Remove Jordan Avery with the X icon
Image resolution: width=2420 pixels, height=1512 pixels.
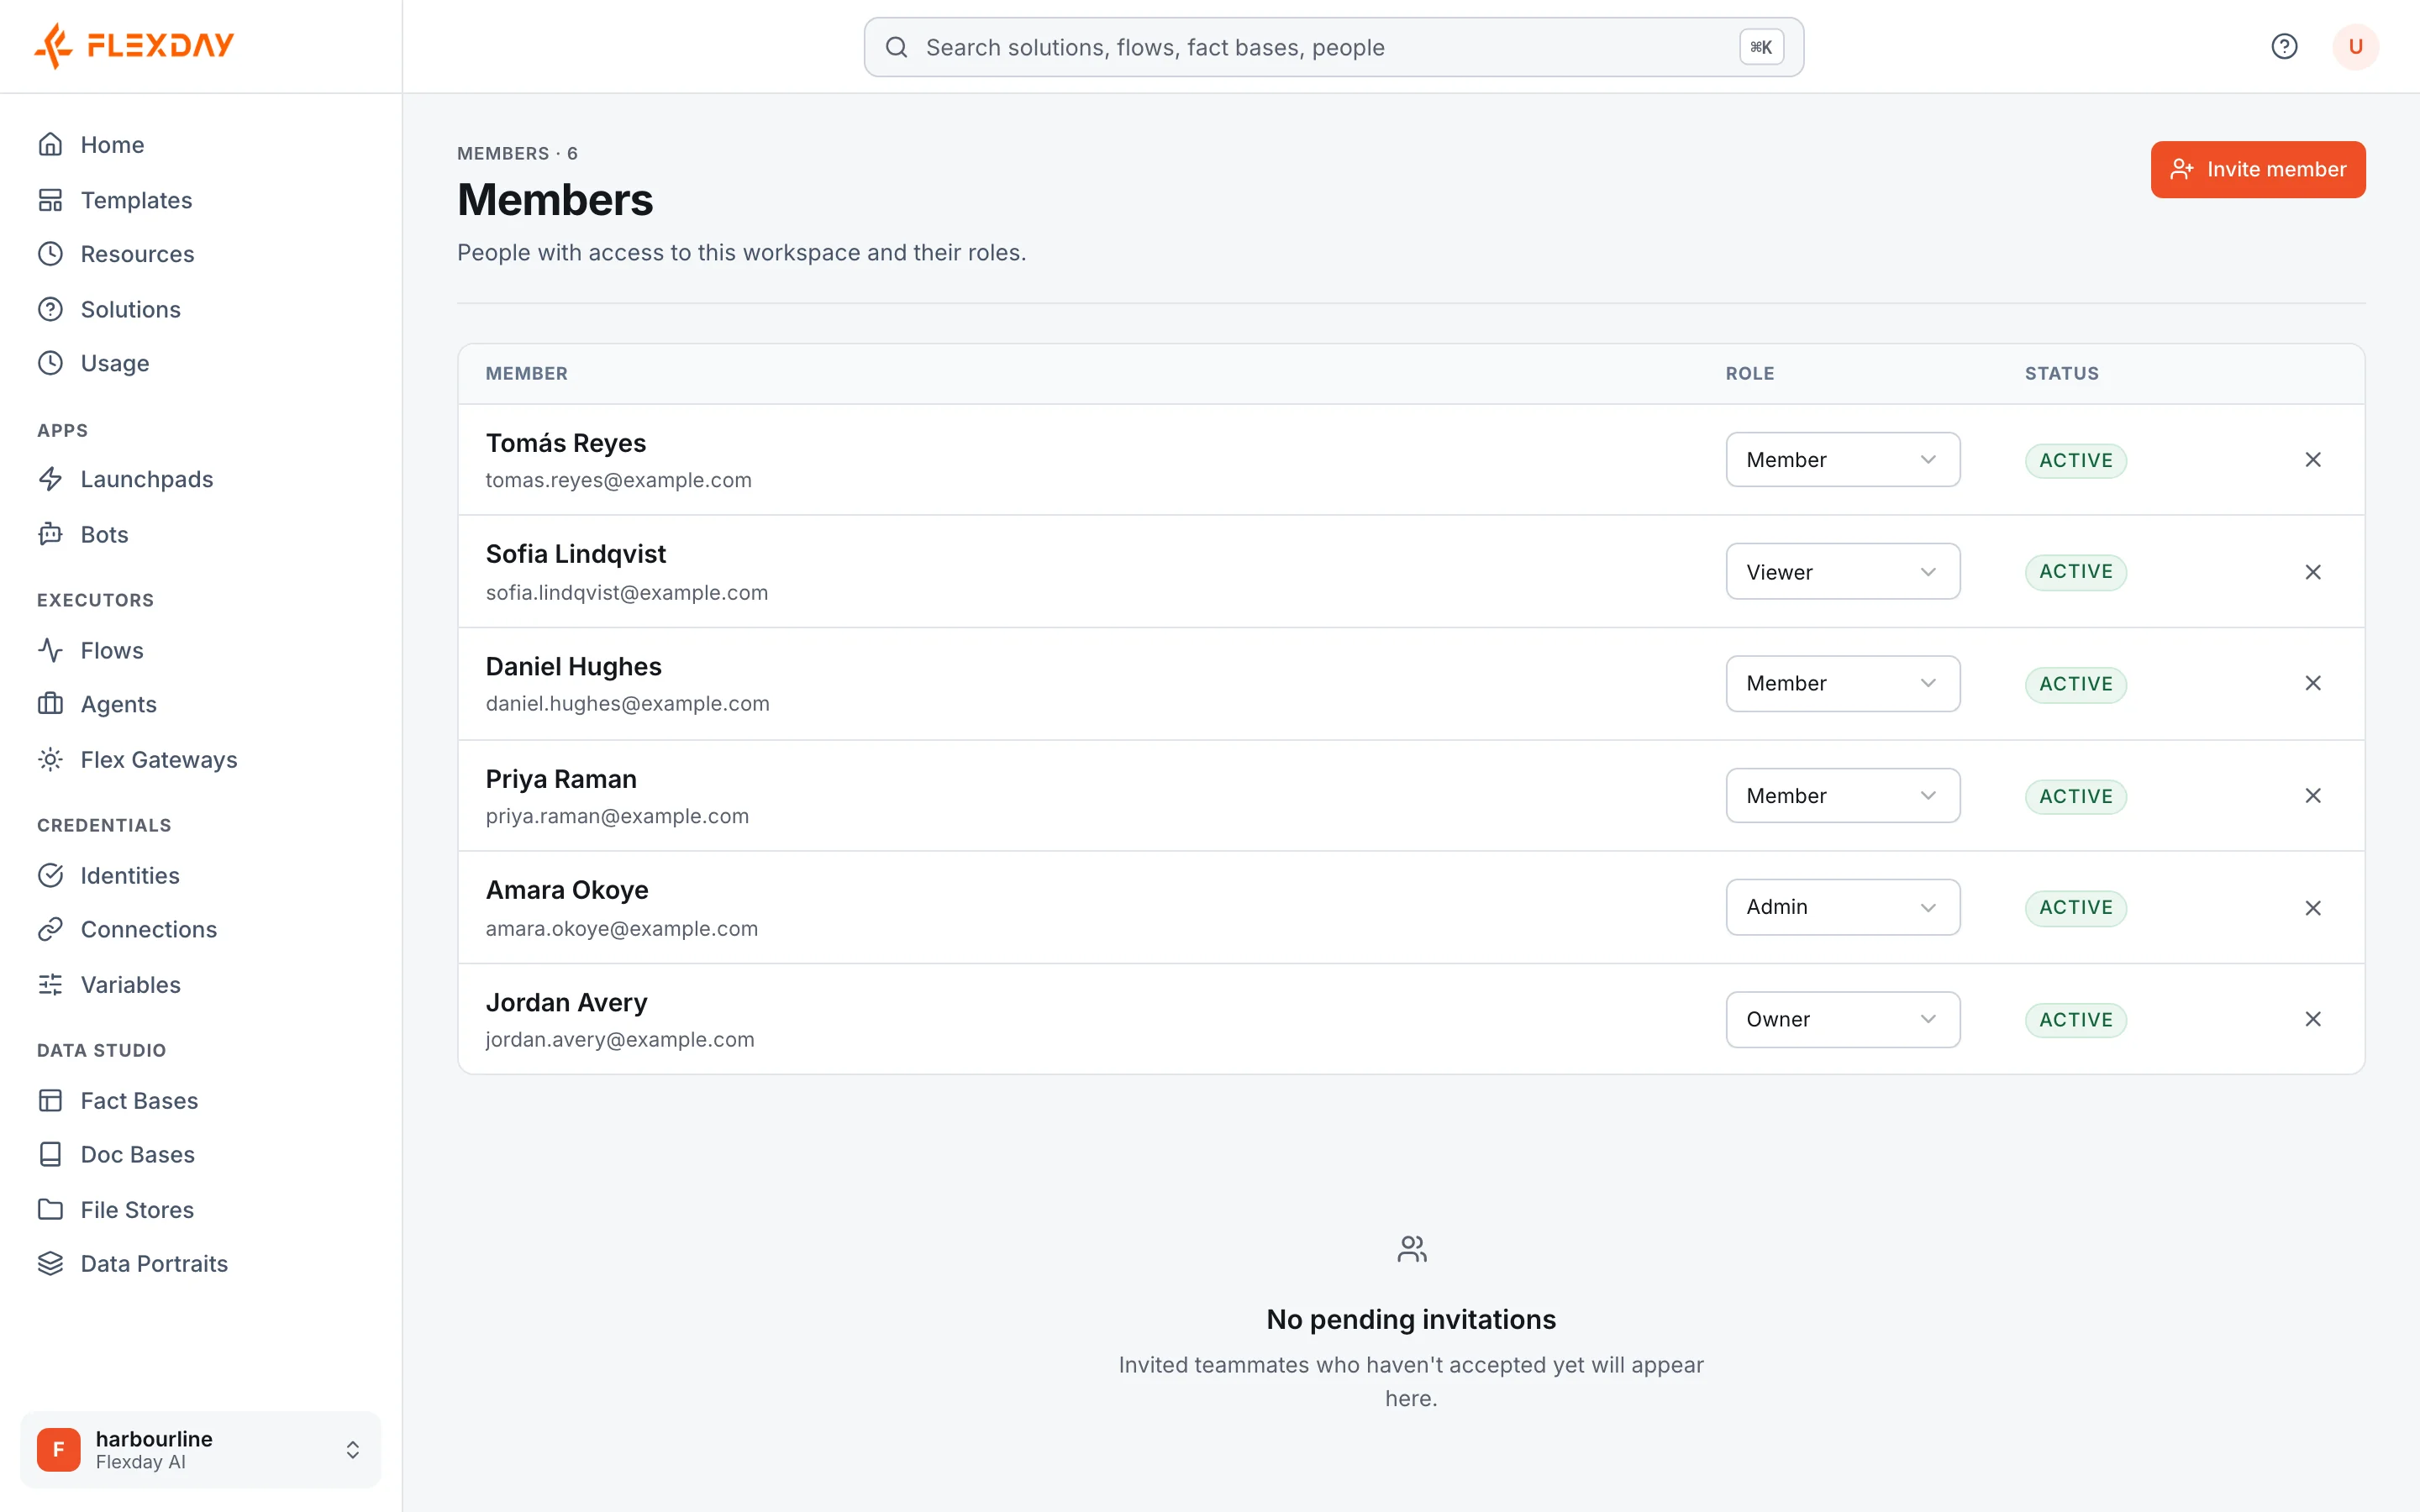[2313, 1019]
